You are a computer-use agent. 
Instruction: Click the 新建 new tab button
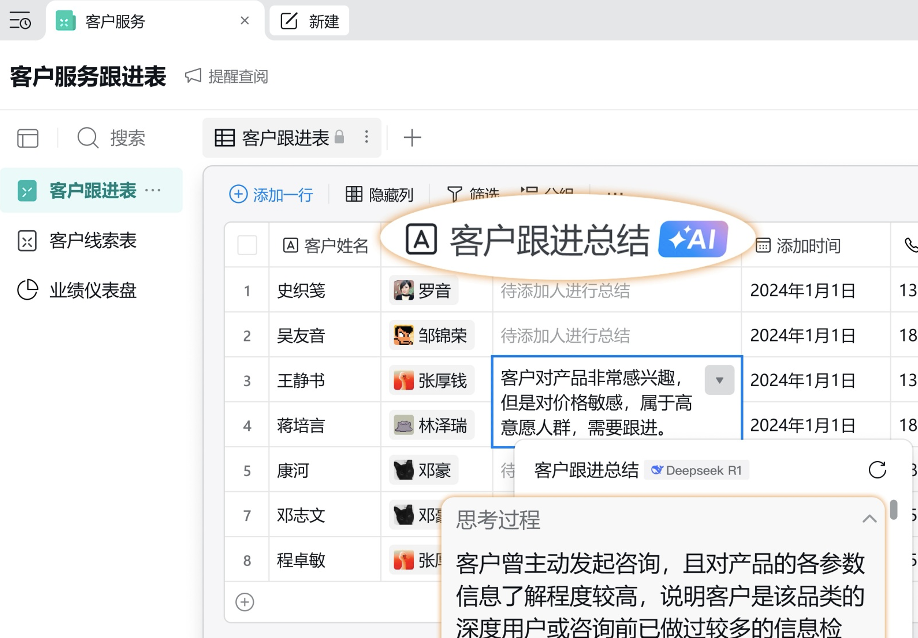click(310, 21)
